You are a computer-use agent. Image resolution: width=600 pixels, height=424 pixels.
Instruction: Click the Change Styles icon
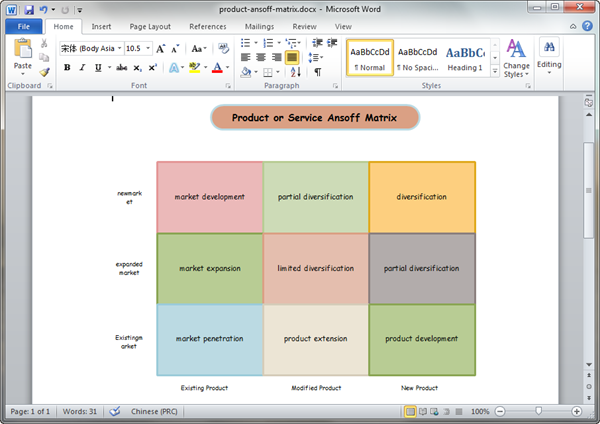click(x=516, y=57)
